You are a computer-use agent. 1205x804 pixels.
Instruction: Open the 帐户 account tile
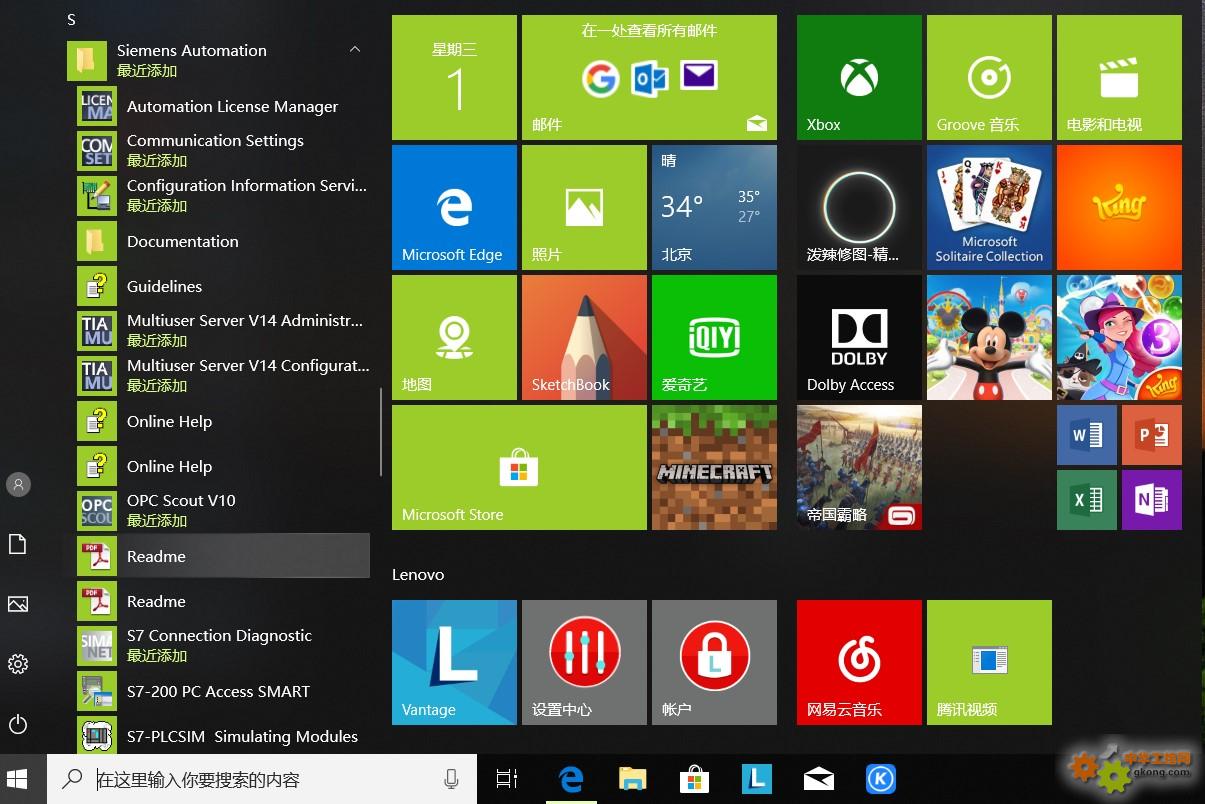[714, 662]
